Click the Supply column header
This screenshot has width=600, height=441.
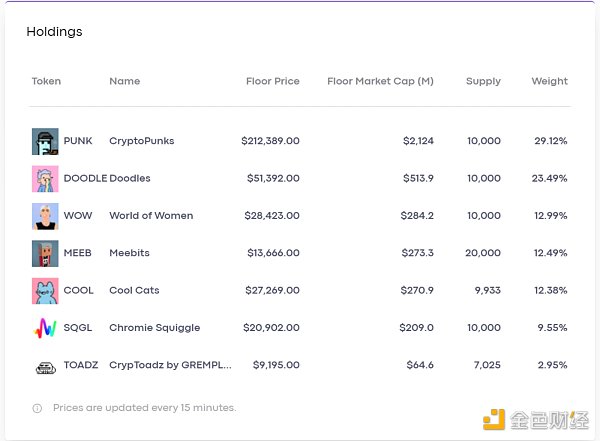tap(483, 81)
